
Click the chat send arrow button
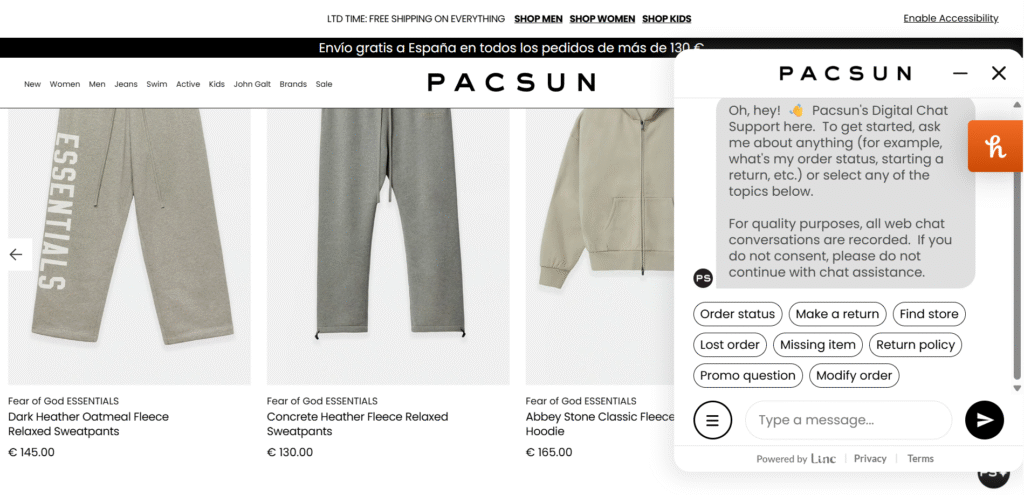coord(984,420)
